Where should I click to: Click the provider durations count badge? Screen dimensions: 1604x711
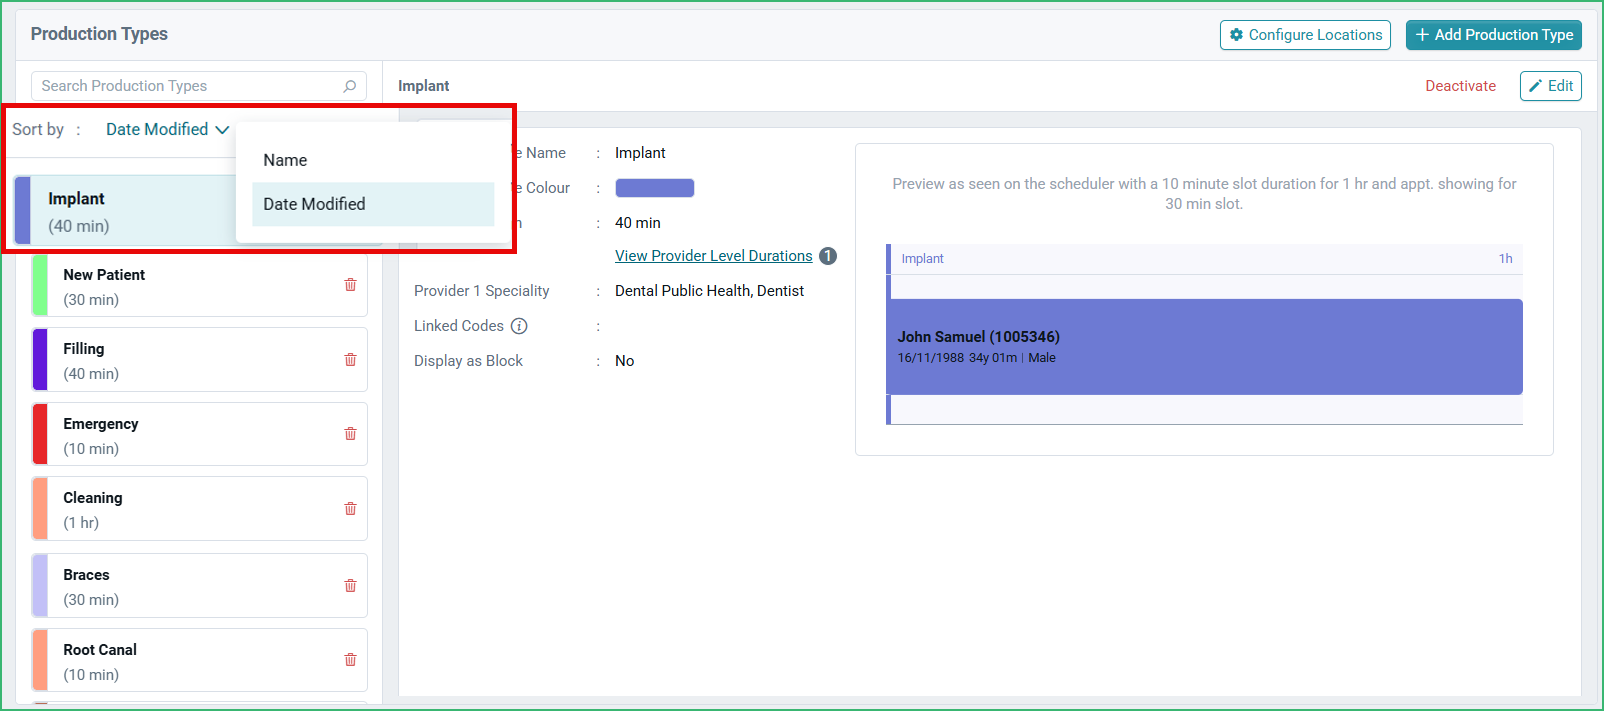click(828, 256)
